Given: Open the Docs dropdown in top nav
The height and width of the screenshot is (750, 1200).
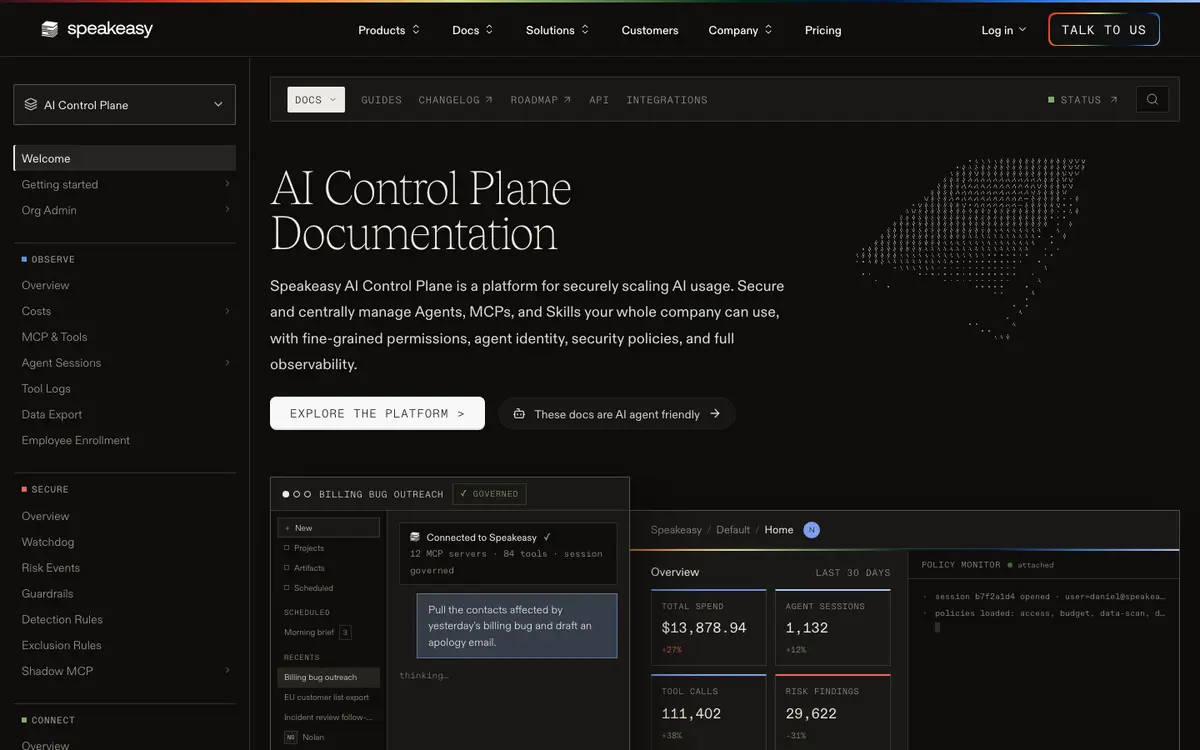Looking at the screenshot, I should [473, 30].
